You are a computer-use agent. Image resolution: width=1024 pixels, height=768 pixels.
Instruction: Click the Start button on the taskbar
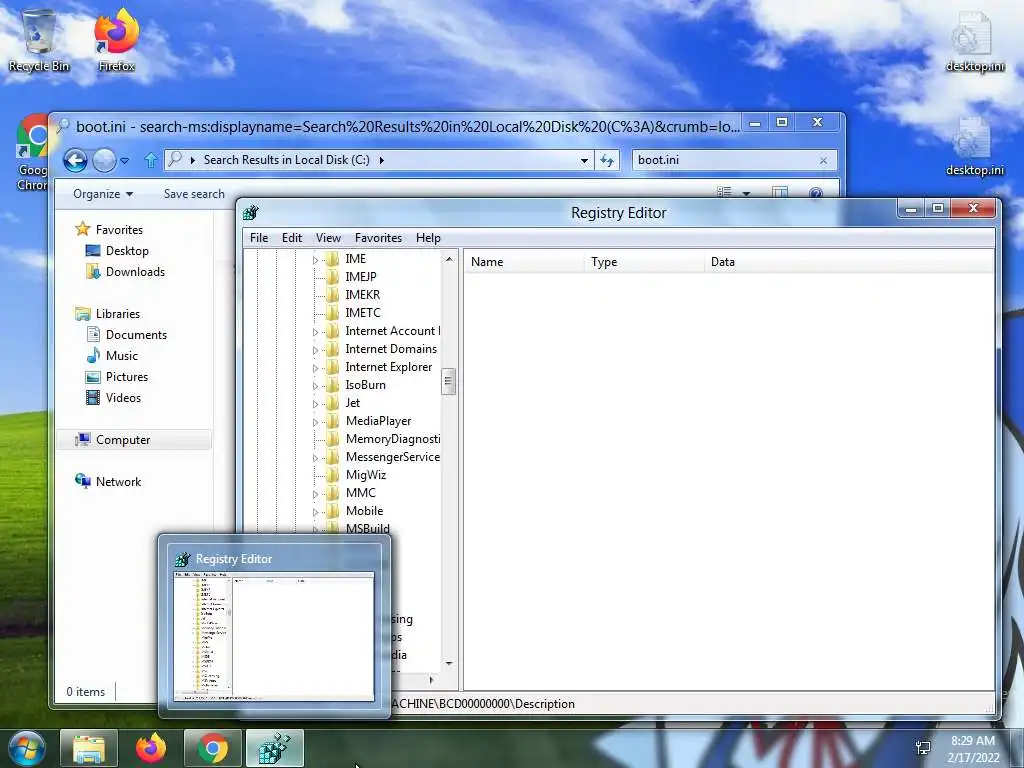[x=27, y=748]
